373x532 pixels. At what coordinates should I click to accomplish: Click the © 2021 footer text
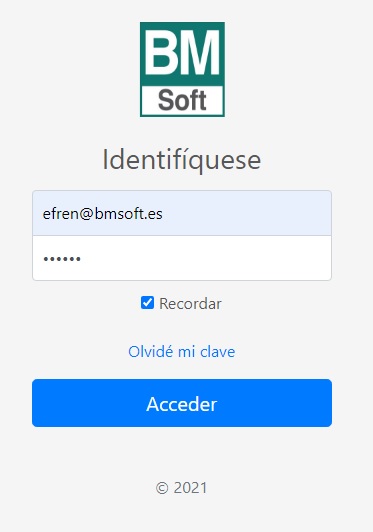coord(182,488)
